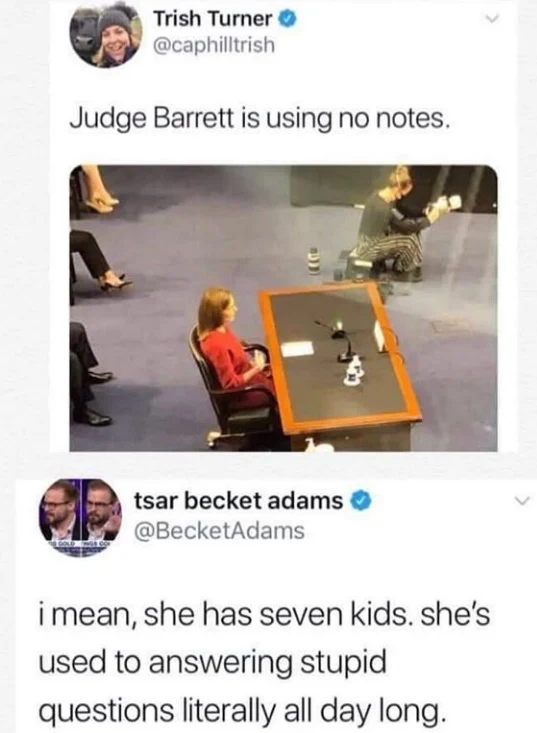Open the @BecketAdams handle link
This screenshot has height=733, width=537.
click(219, 531)
